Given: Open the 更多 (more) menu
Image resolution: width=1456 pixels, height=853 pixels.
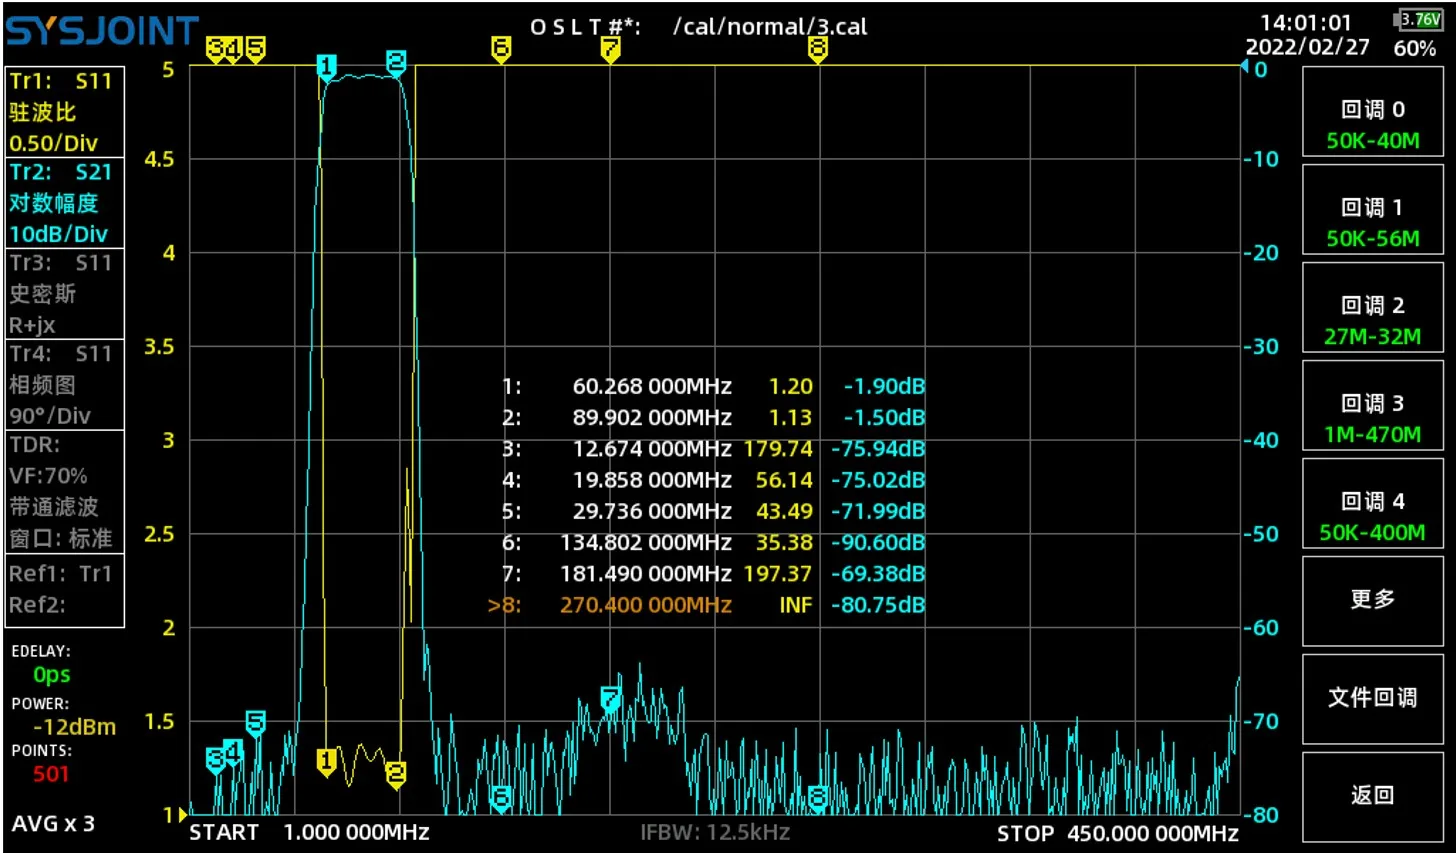Looking at the screenshot, I should click(1372, 600).
